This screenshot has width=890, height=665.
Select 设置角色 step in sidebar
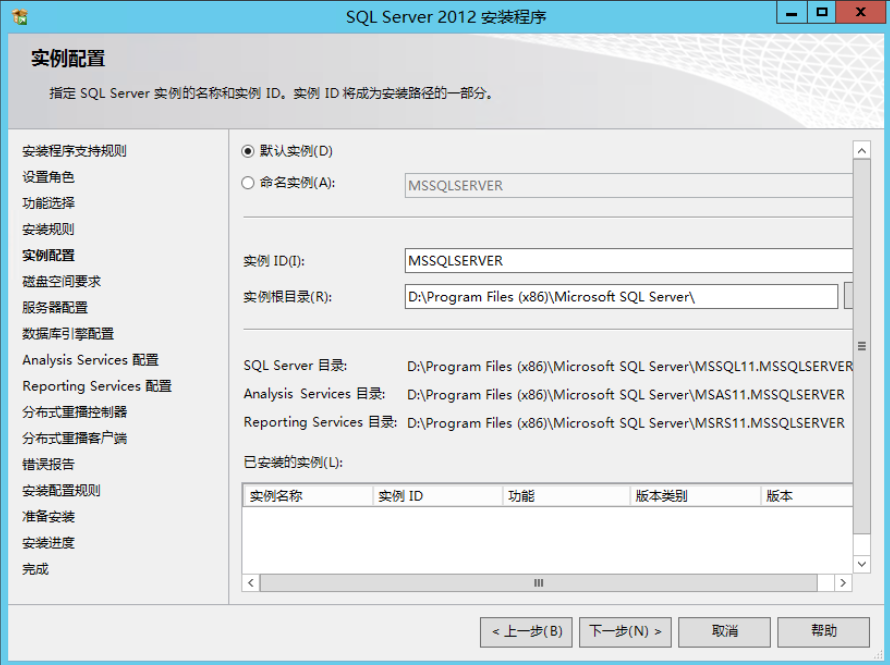48,177
